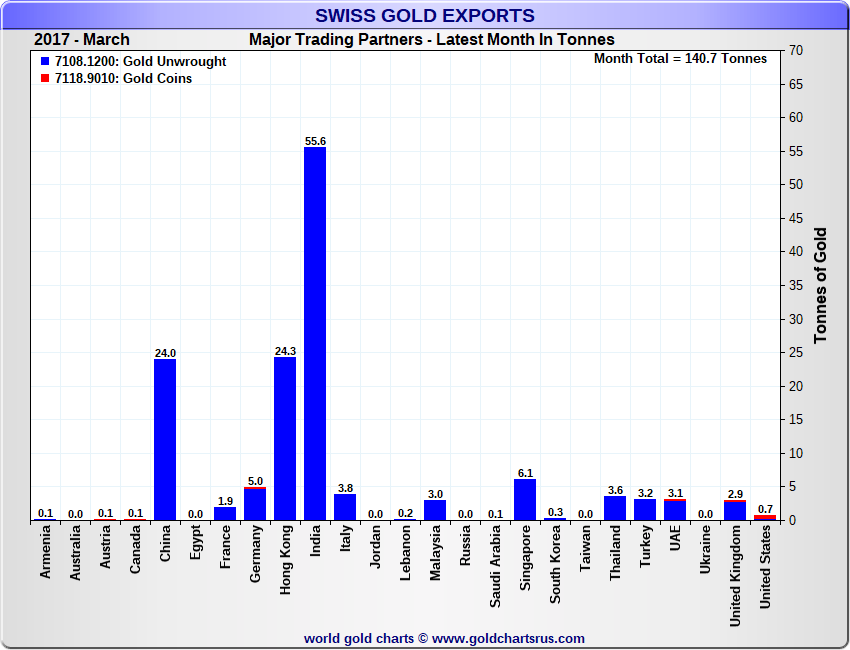Viewport: 850px width, 650px height.
Task: Click the 'Egypt' axis label
Action: (x=196, y=543)
